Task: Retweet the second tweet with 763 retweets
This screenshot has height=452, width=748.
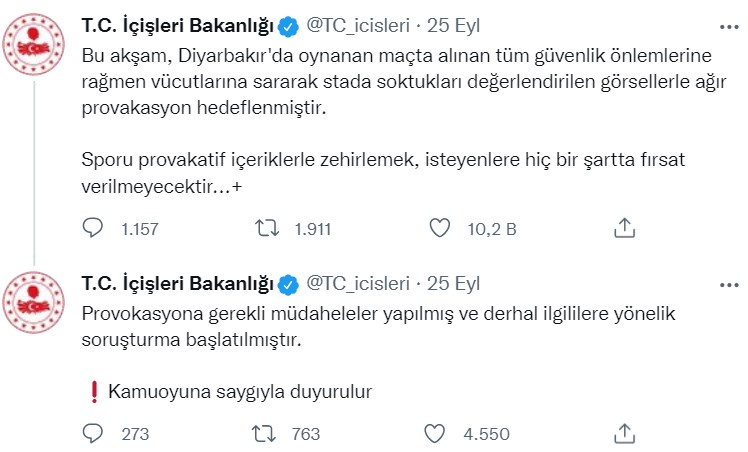Action: (265, 433)
